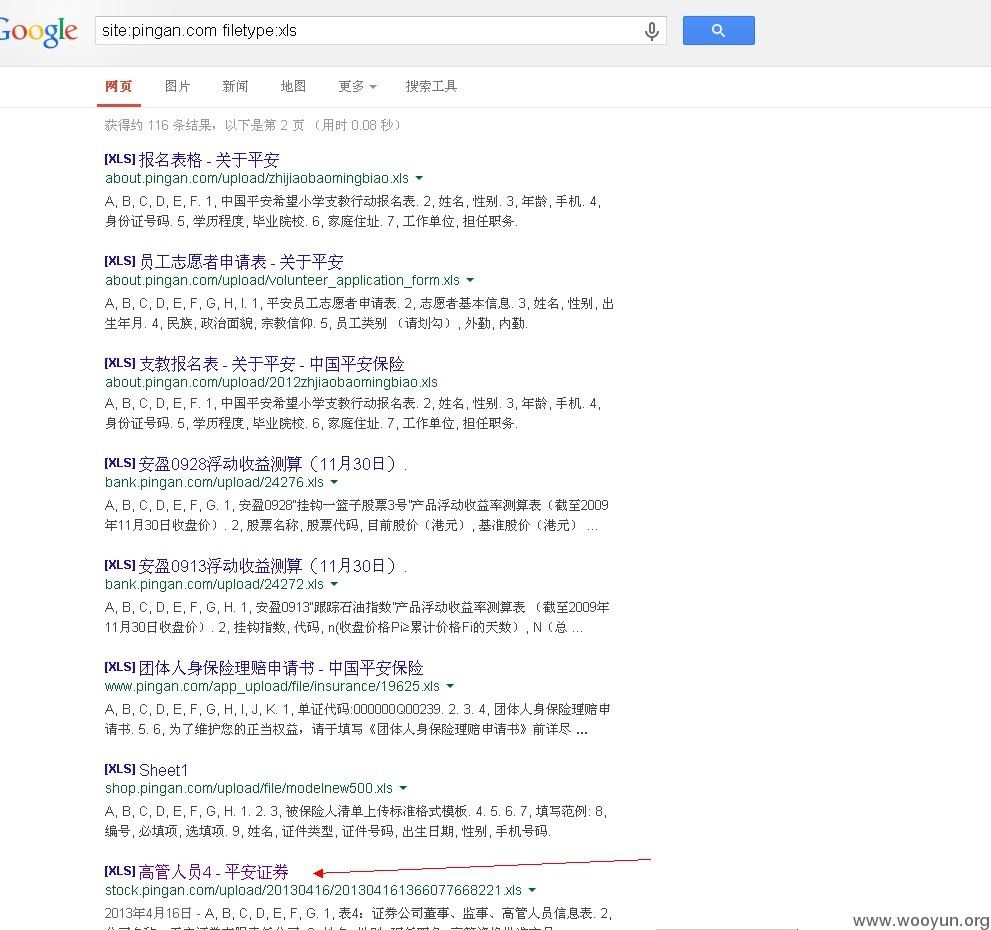The height and width of the screenshot is (930, 991).
Task: Switch to the 新闻 tab
Action: [x=235, y=87]
